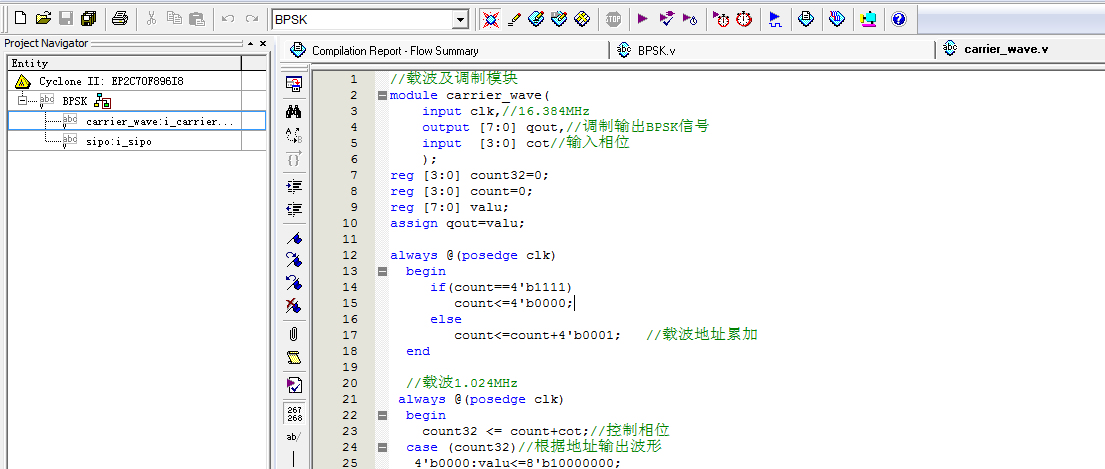Select the sipo:i_sipo entity
Screen dimensions: 1105x469
(118, 141)
